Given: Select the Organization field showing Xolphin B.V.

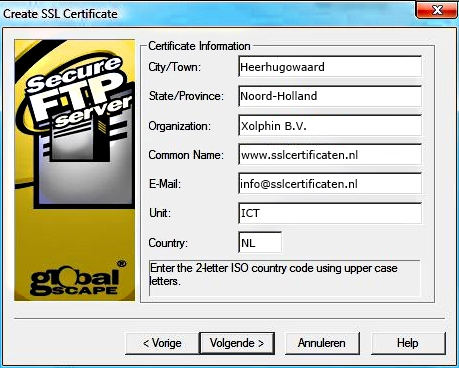Looking at the screenshot, I should (x=330, y=126).
